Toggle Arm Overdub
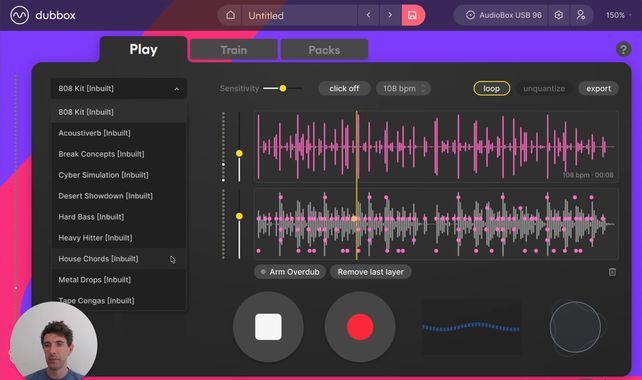This screenshot has height=380, width=642. (290, 272)
